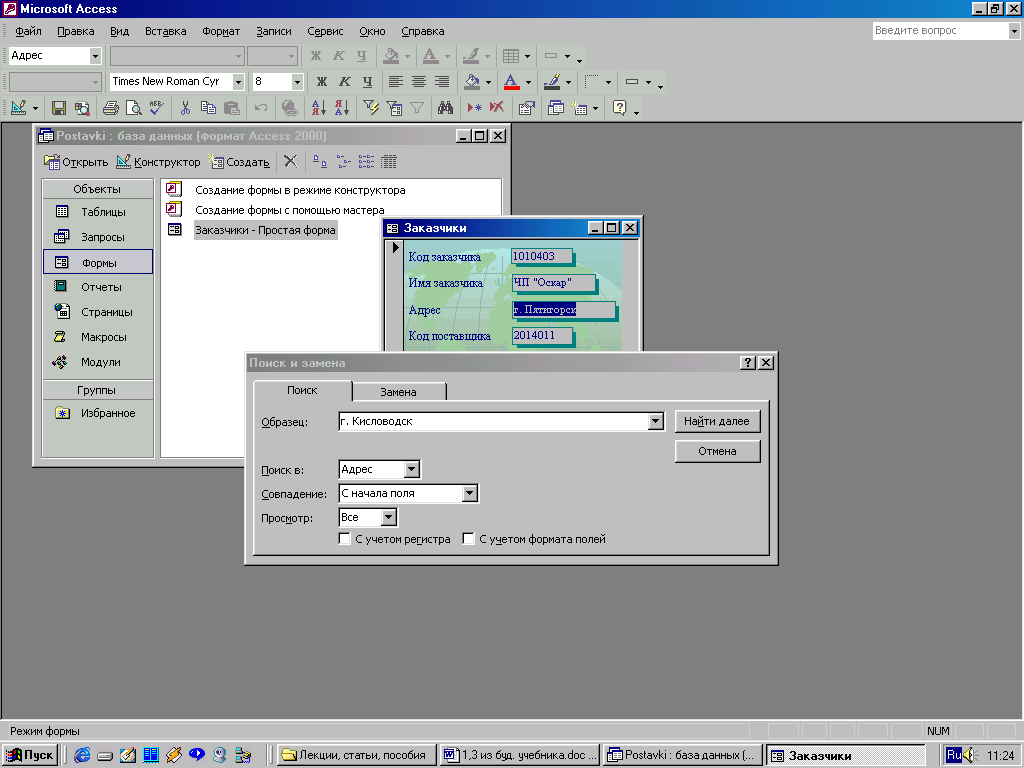Click the volume speaker icon in the tray
The width and height of the screenshot is (1024, 768).
tap(968, 755)
